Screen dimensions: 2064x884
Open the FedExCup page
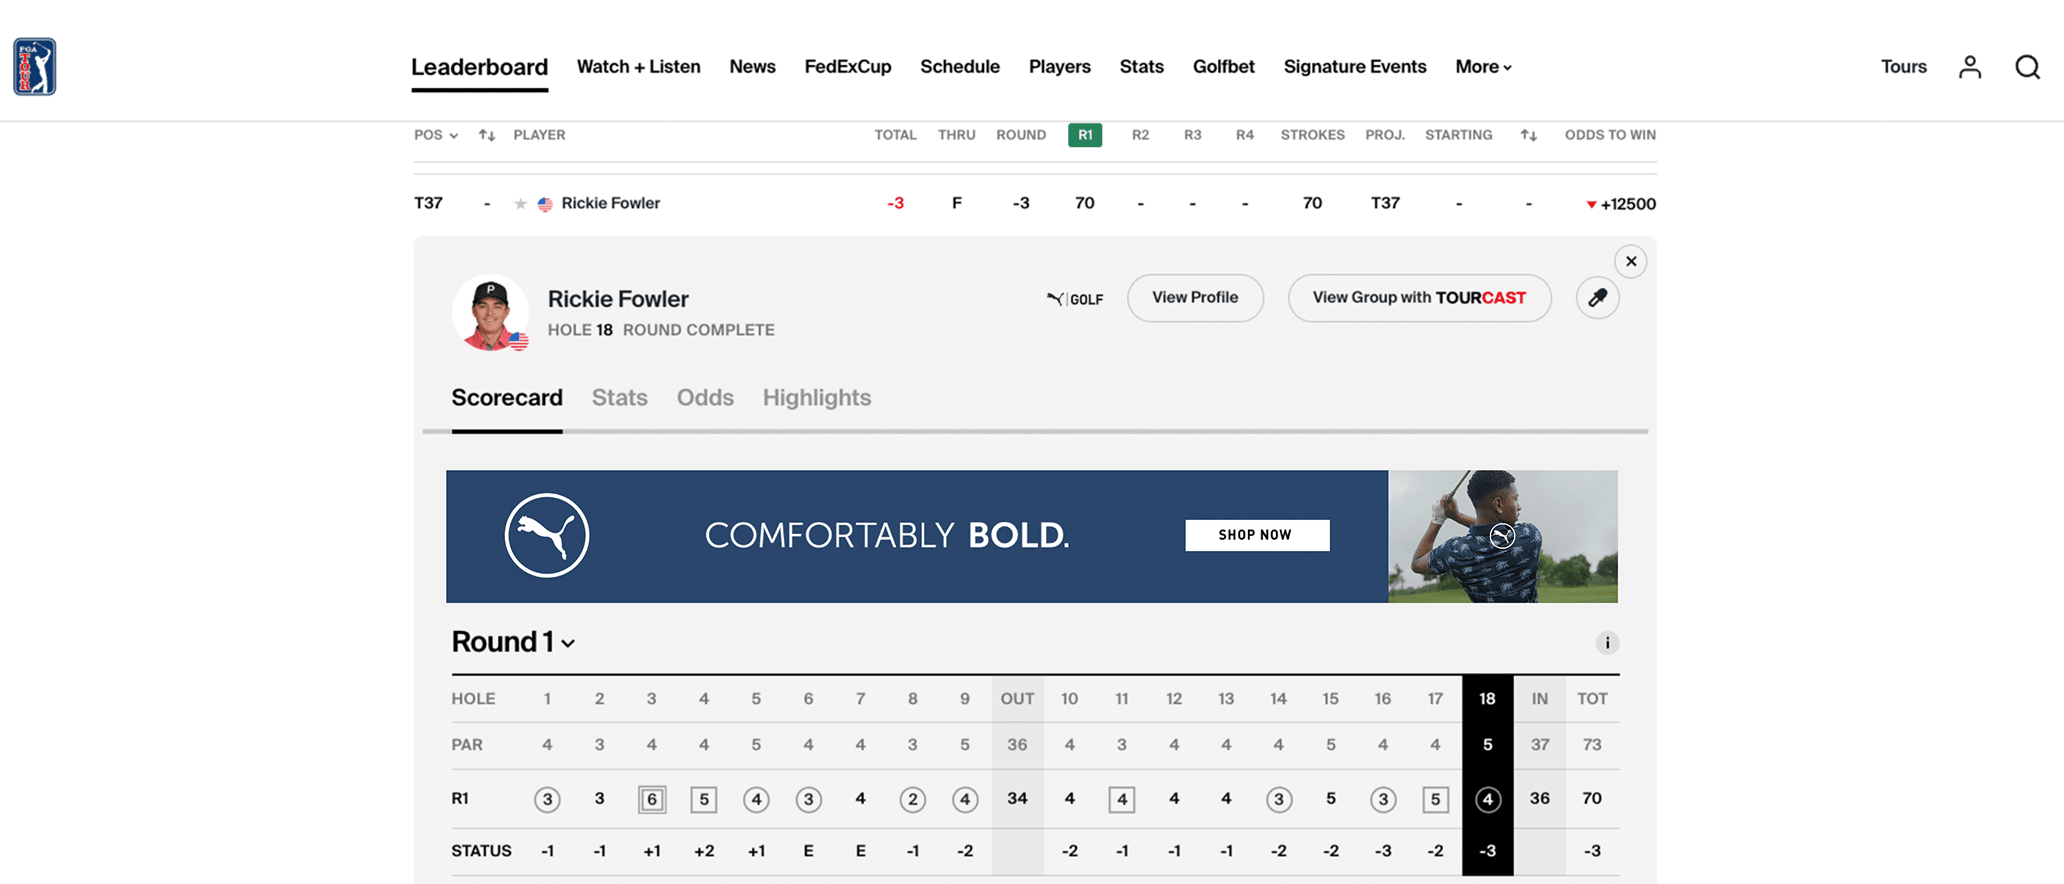tap(848, 67)
